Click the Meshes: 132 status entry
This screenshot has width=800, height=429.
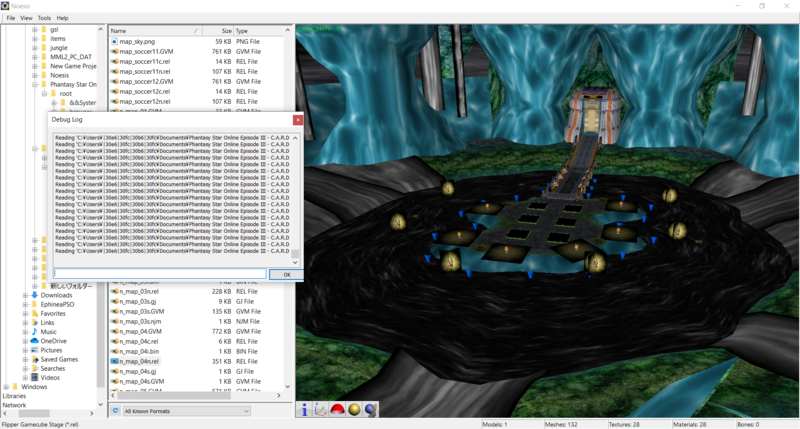(561, 424)
